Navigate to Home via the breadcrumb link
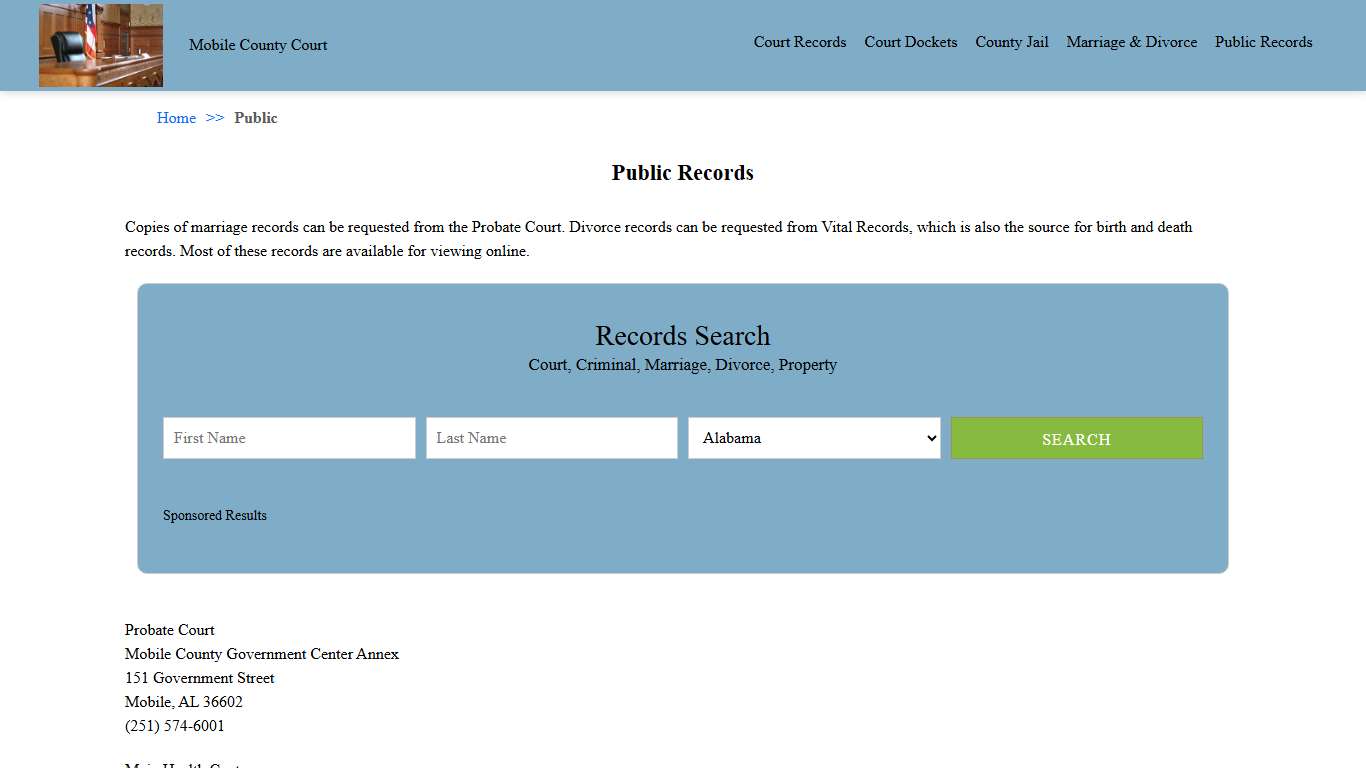 [x=176, y=118]
